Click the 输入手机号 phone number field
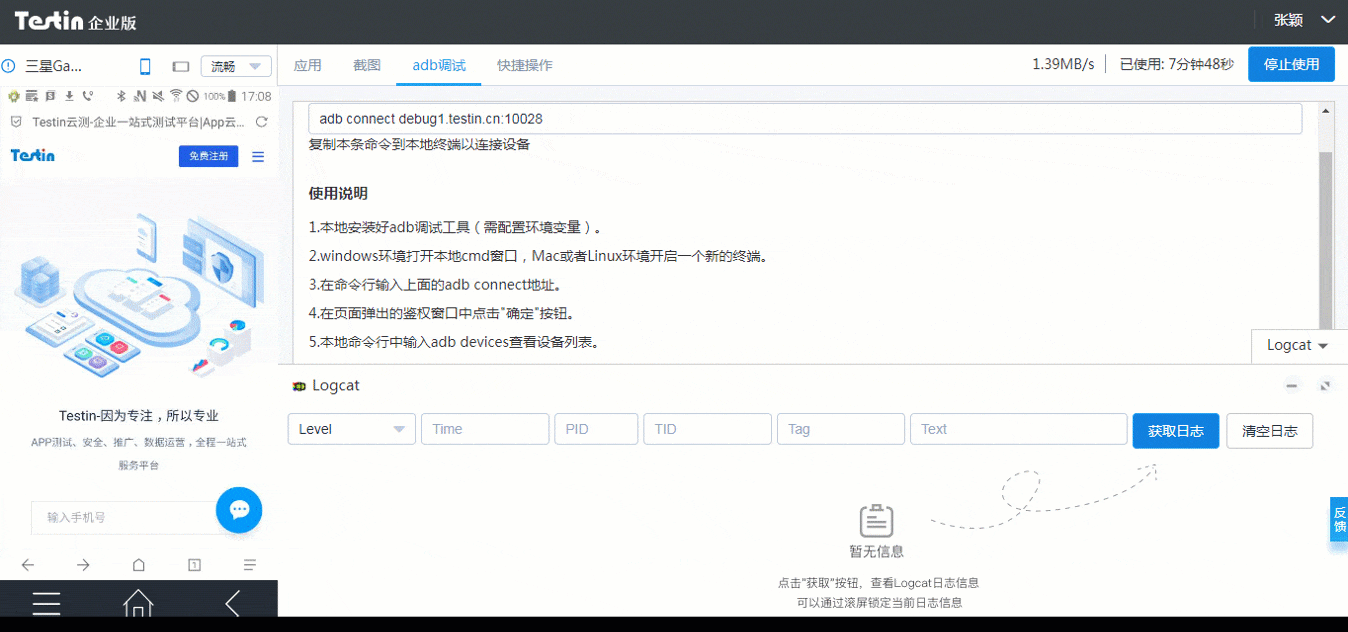Image resolution: width=1348 pixels, height=632 pixels. [x=125, y=517]
